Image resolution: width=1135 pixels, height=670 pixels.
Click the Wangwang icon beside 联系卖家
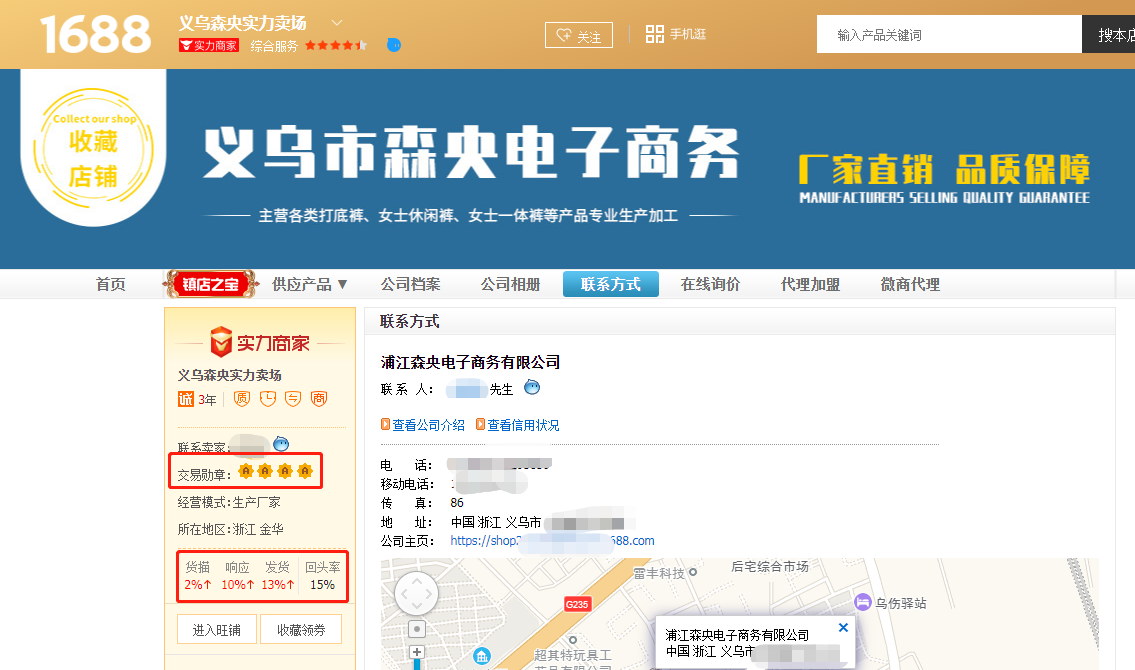281,444
